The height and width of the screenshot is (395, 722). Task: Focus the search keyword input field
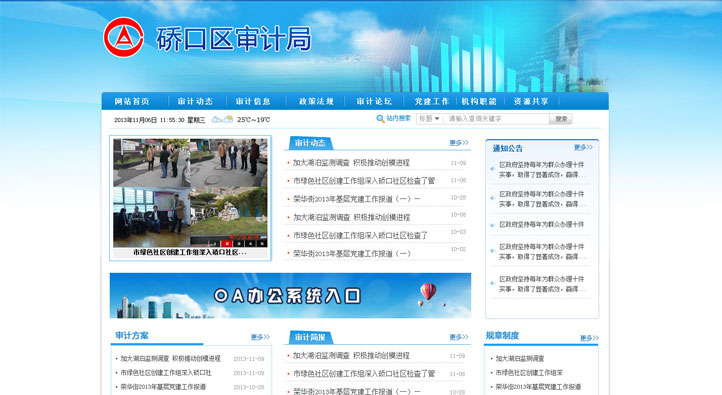pos(496,119)
